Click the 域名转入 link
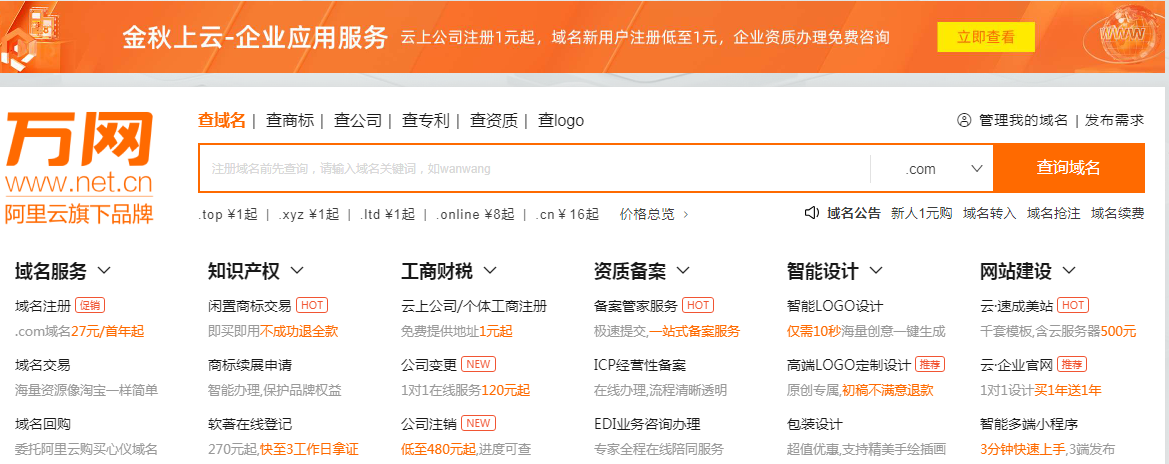 click(989, 213)
